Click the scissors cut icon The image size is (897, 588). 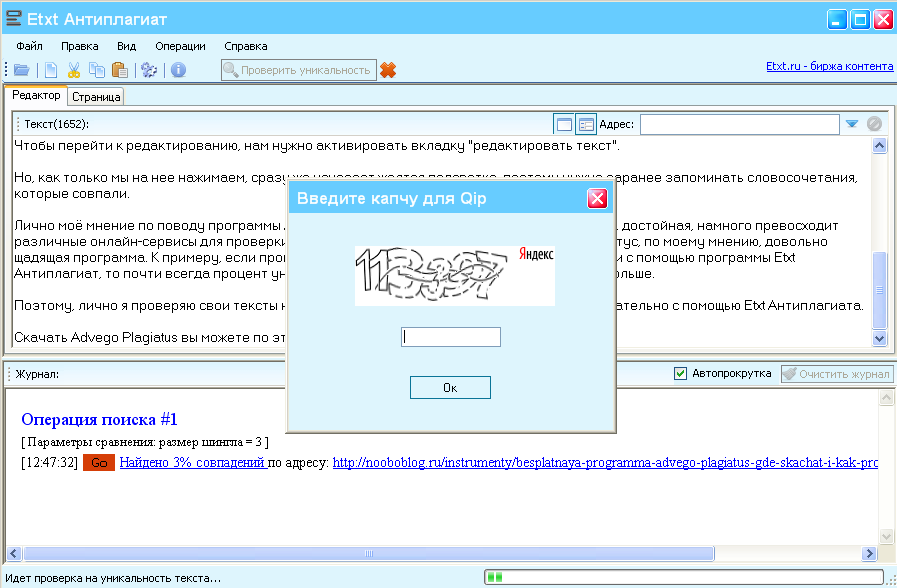coord(73,70)
